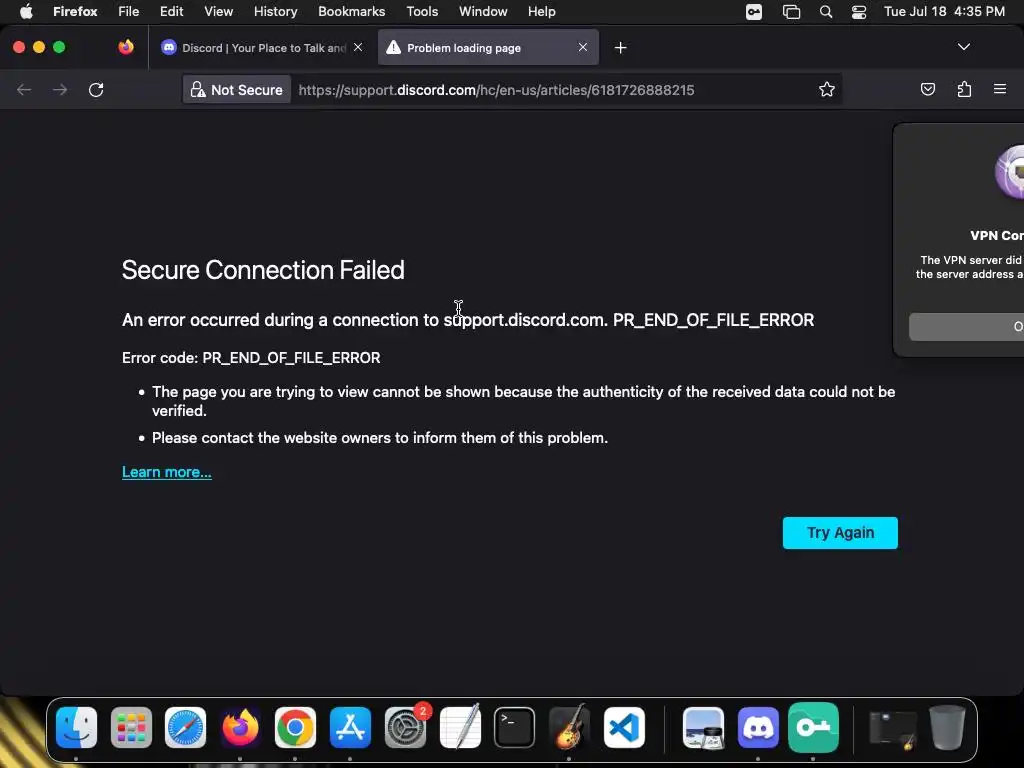Image resolution: width=1024 pixels, height=768 pixels.
Task: Open Launchpad from the Dock
Action: click(x=131, y=727)
